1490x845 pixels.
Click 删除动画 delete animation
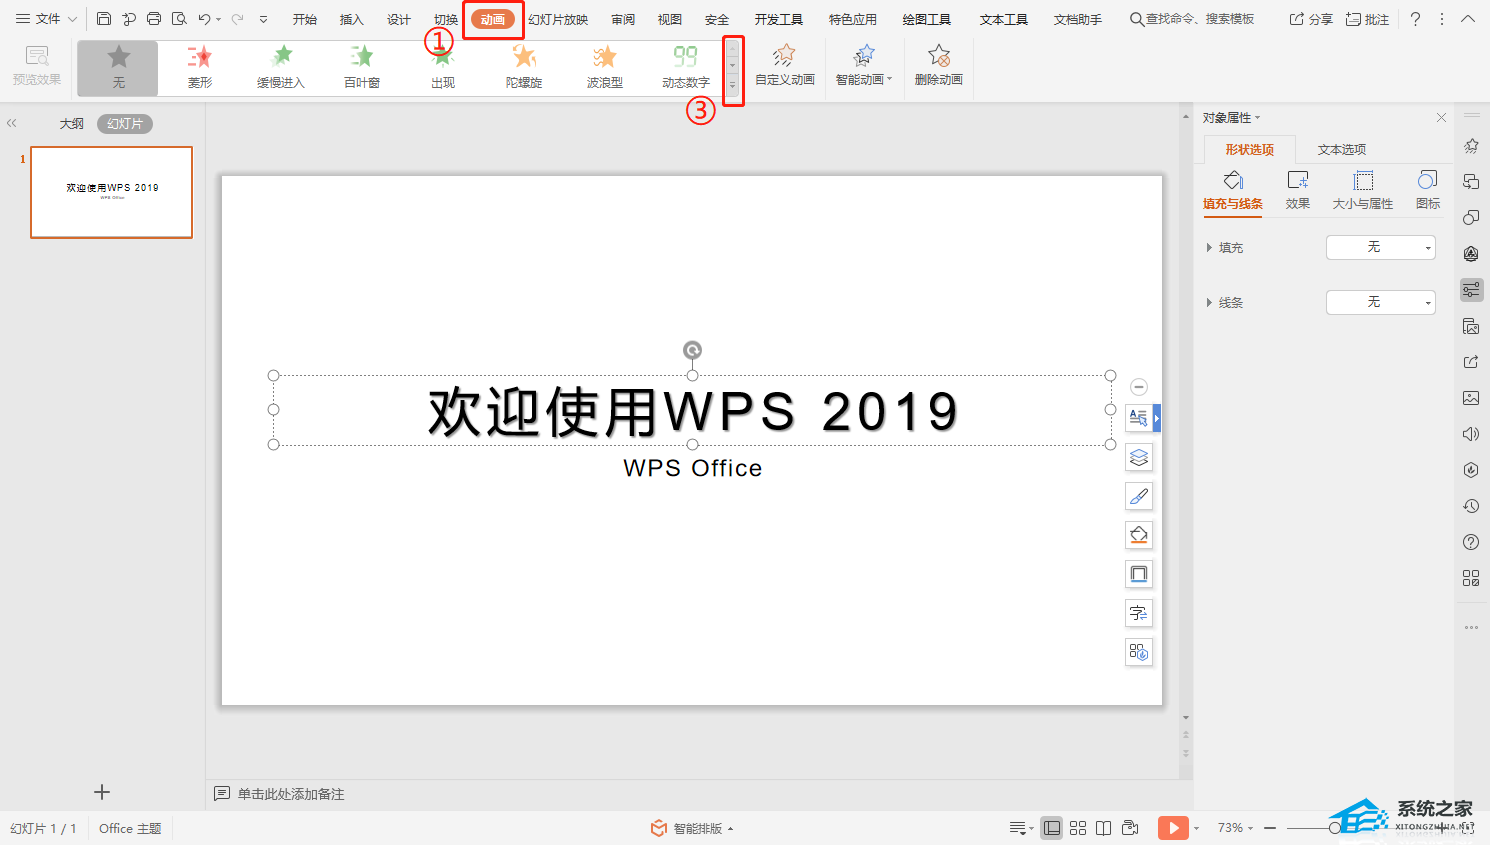point(938,66)
